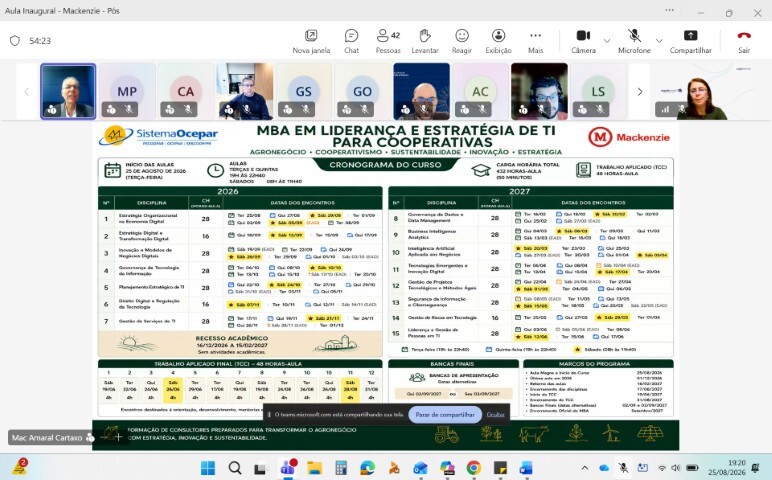Toggle the Câmera on or off
The height and width of the screenshot is (480, 772).
coord(583,41)
